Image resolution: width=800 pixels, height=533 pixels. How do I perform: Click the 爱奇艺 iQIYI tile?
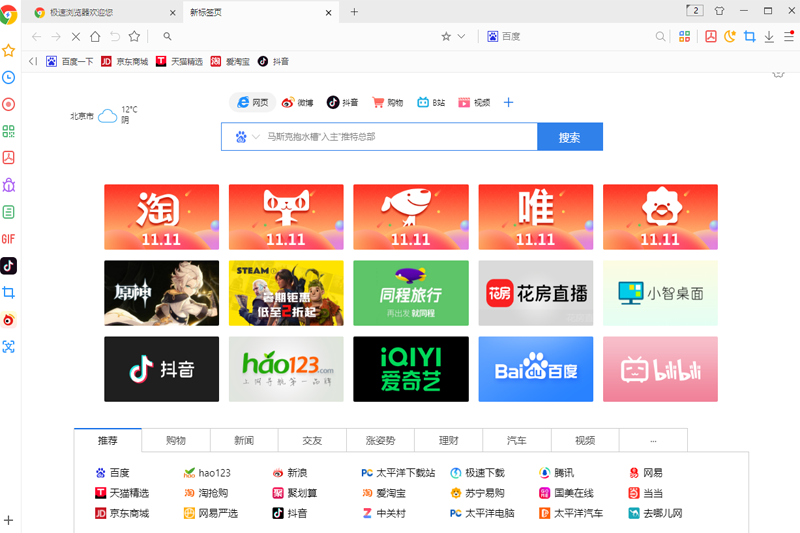pyautogui.click(x=411, y=369)
